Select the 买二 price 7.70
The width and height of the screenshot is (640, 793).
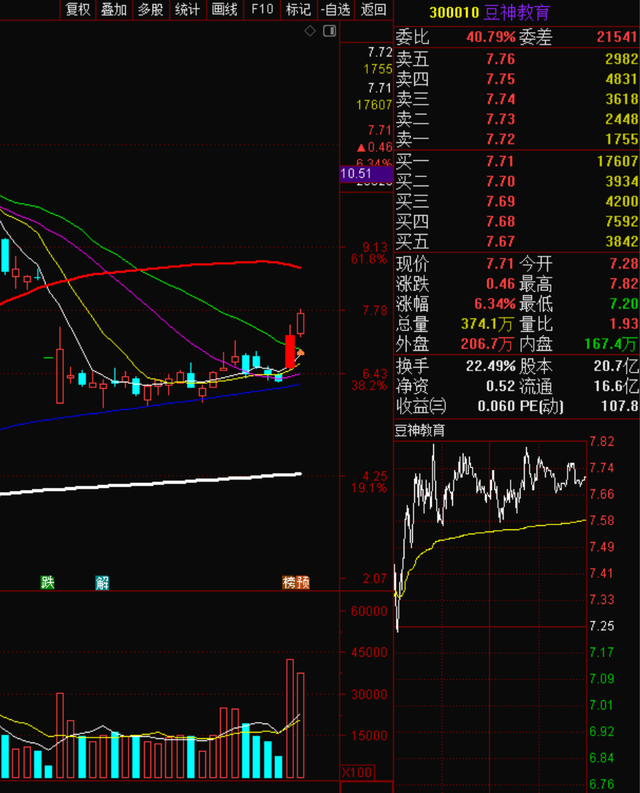[500, 182]
